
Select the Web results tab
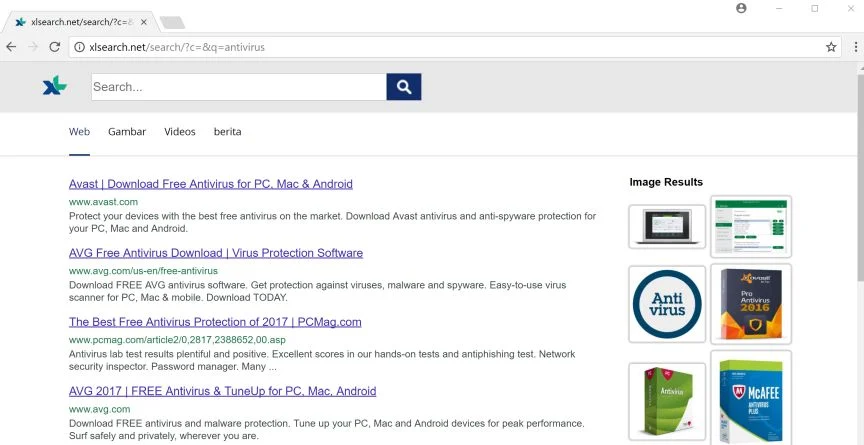click(x=79, y=132)
